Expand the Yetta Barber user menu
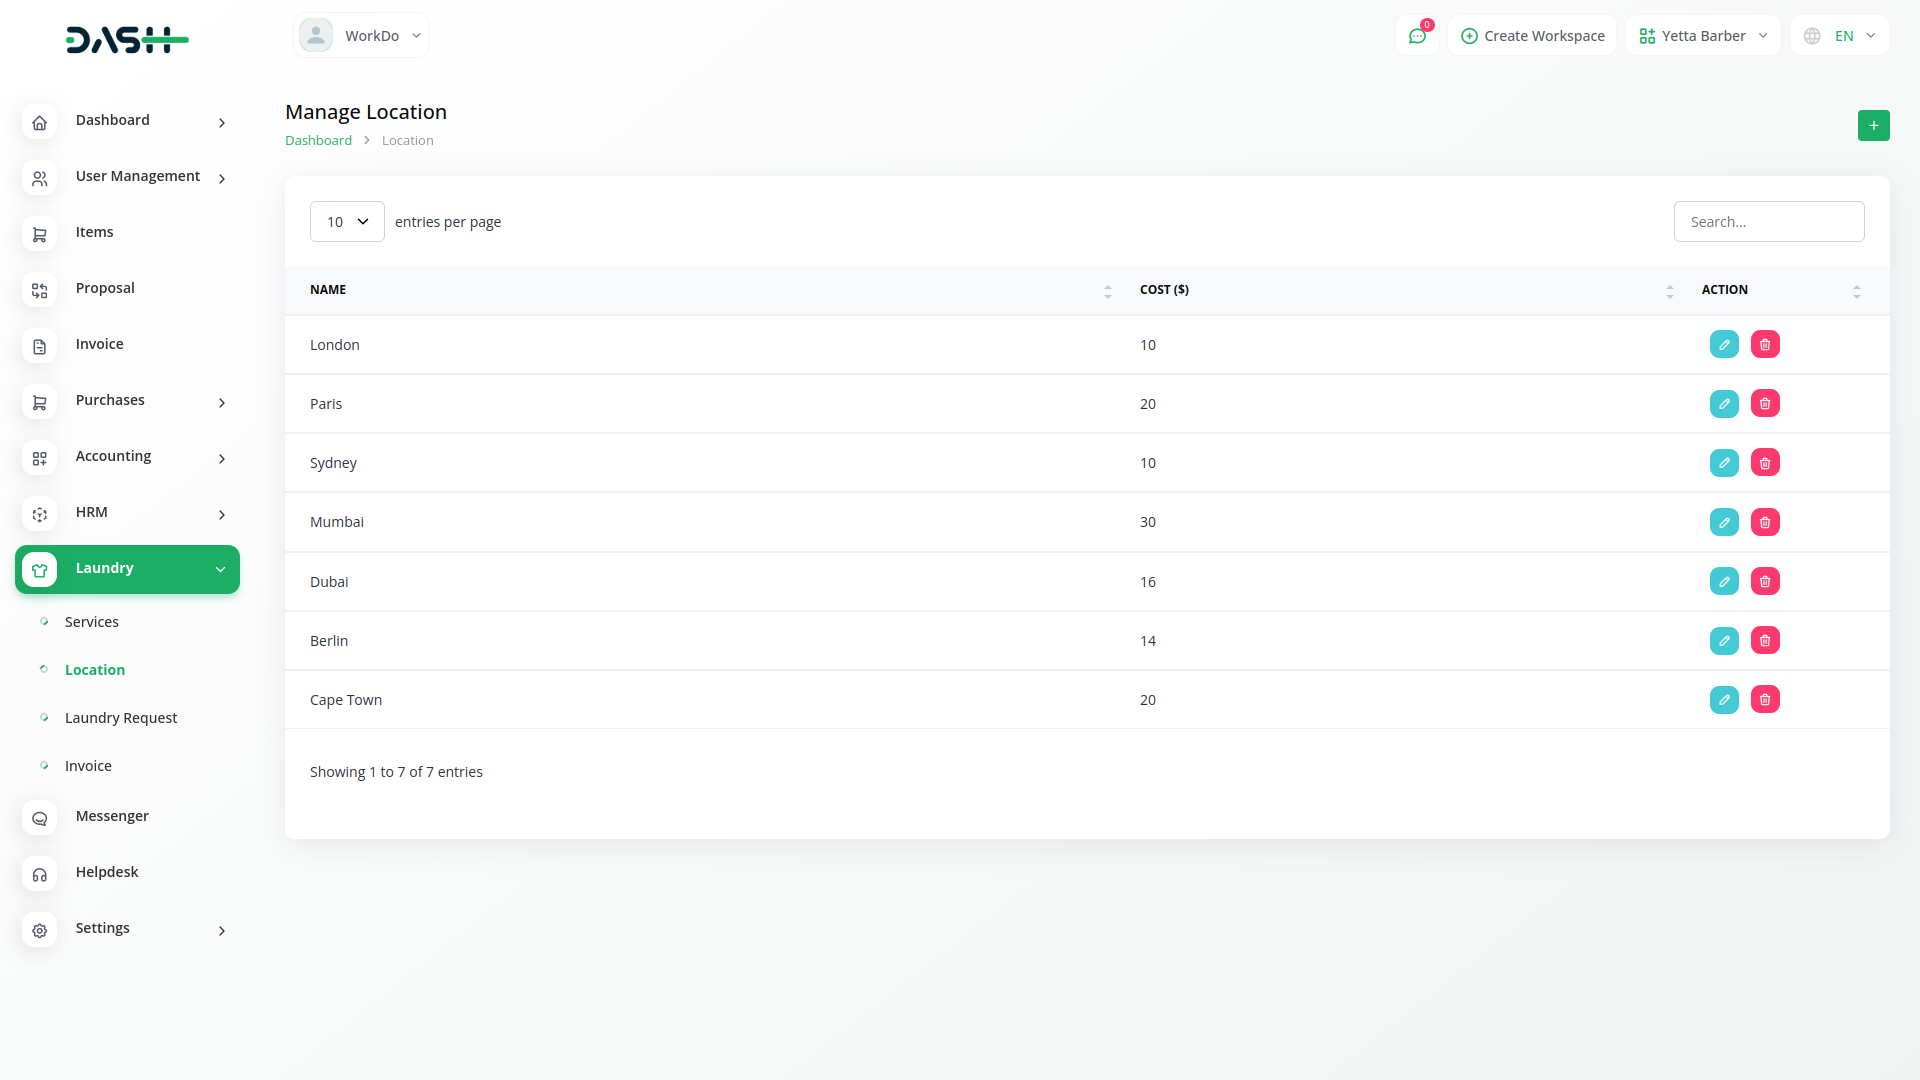The width and height of the screenshot is (1920, 1080). [x=1702, y=36]
